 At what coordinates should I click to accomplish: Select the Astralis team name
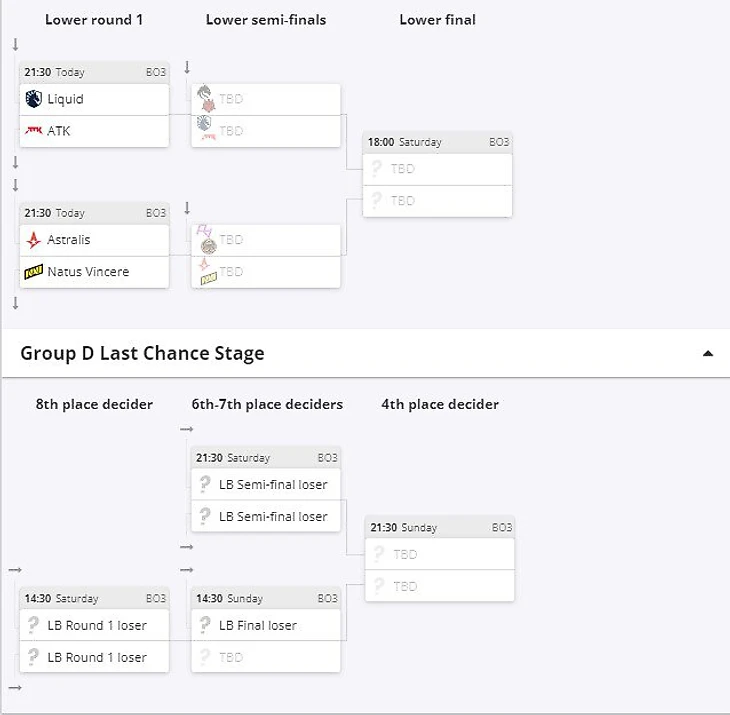click(x=67, y=240)
